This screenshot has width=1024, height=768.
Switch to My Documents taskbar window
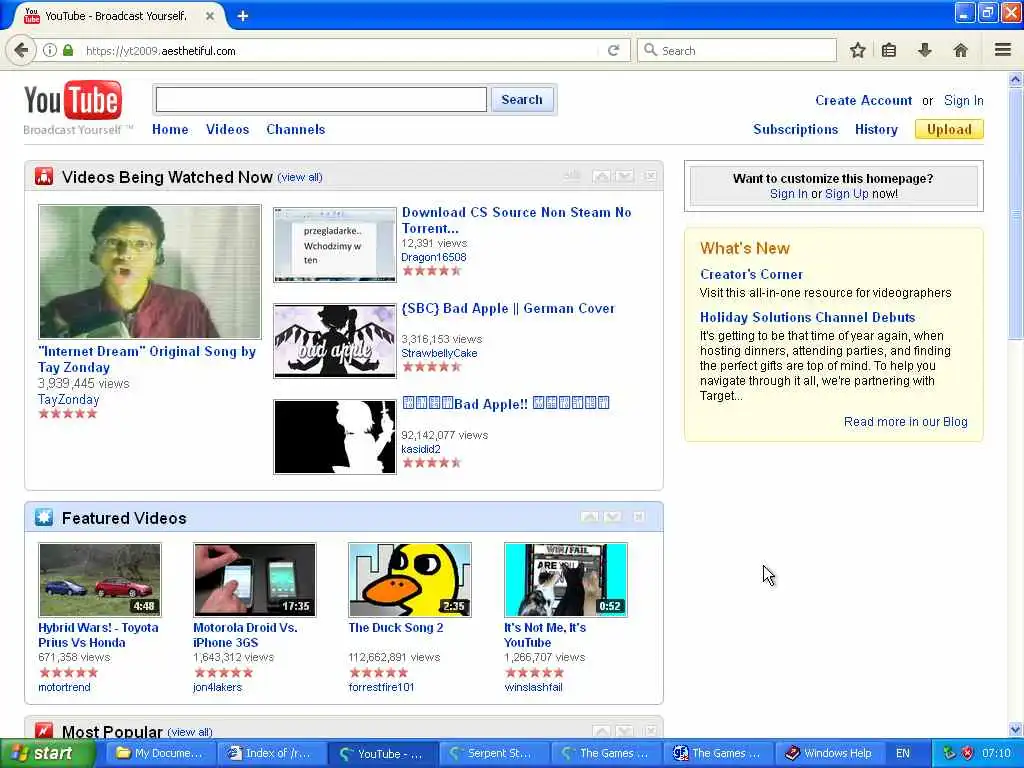click(x=160, y=753)
